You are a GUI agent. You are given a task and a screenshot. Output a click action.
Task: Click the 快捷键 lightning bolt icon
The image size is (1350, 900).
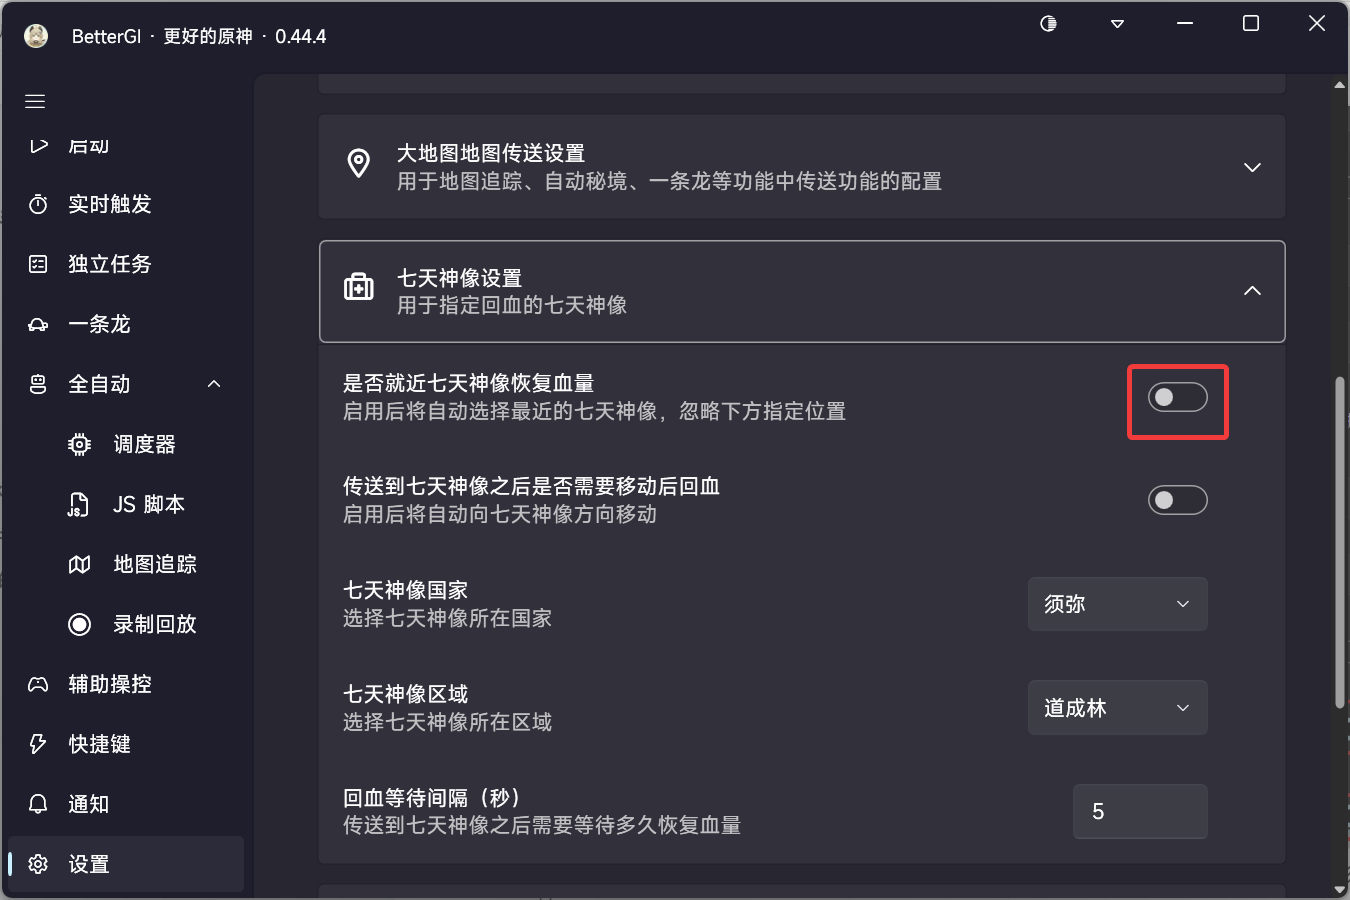click(38, 744)
